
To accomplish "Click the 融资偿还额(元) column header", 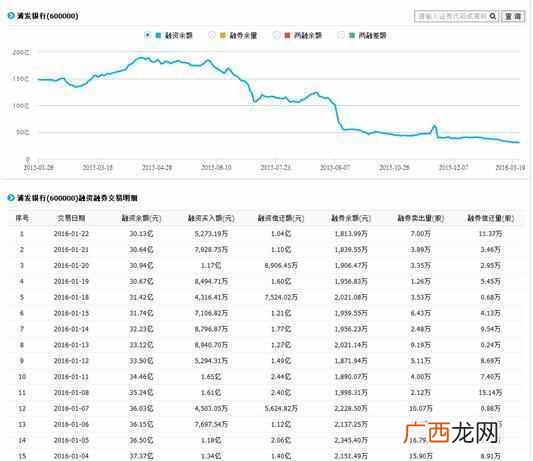I will (281, 218).
